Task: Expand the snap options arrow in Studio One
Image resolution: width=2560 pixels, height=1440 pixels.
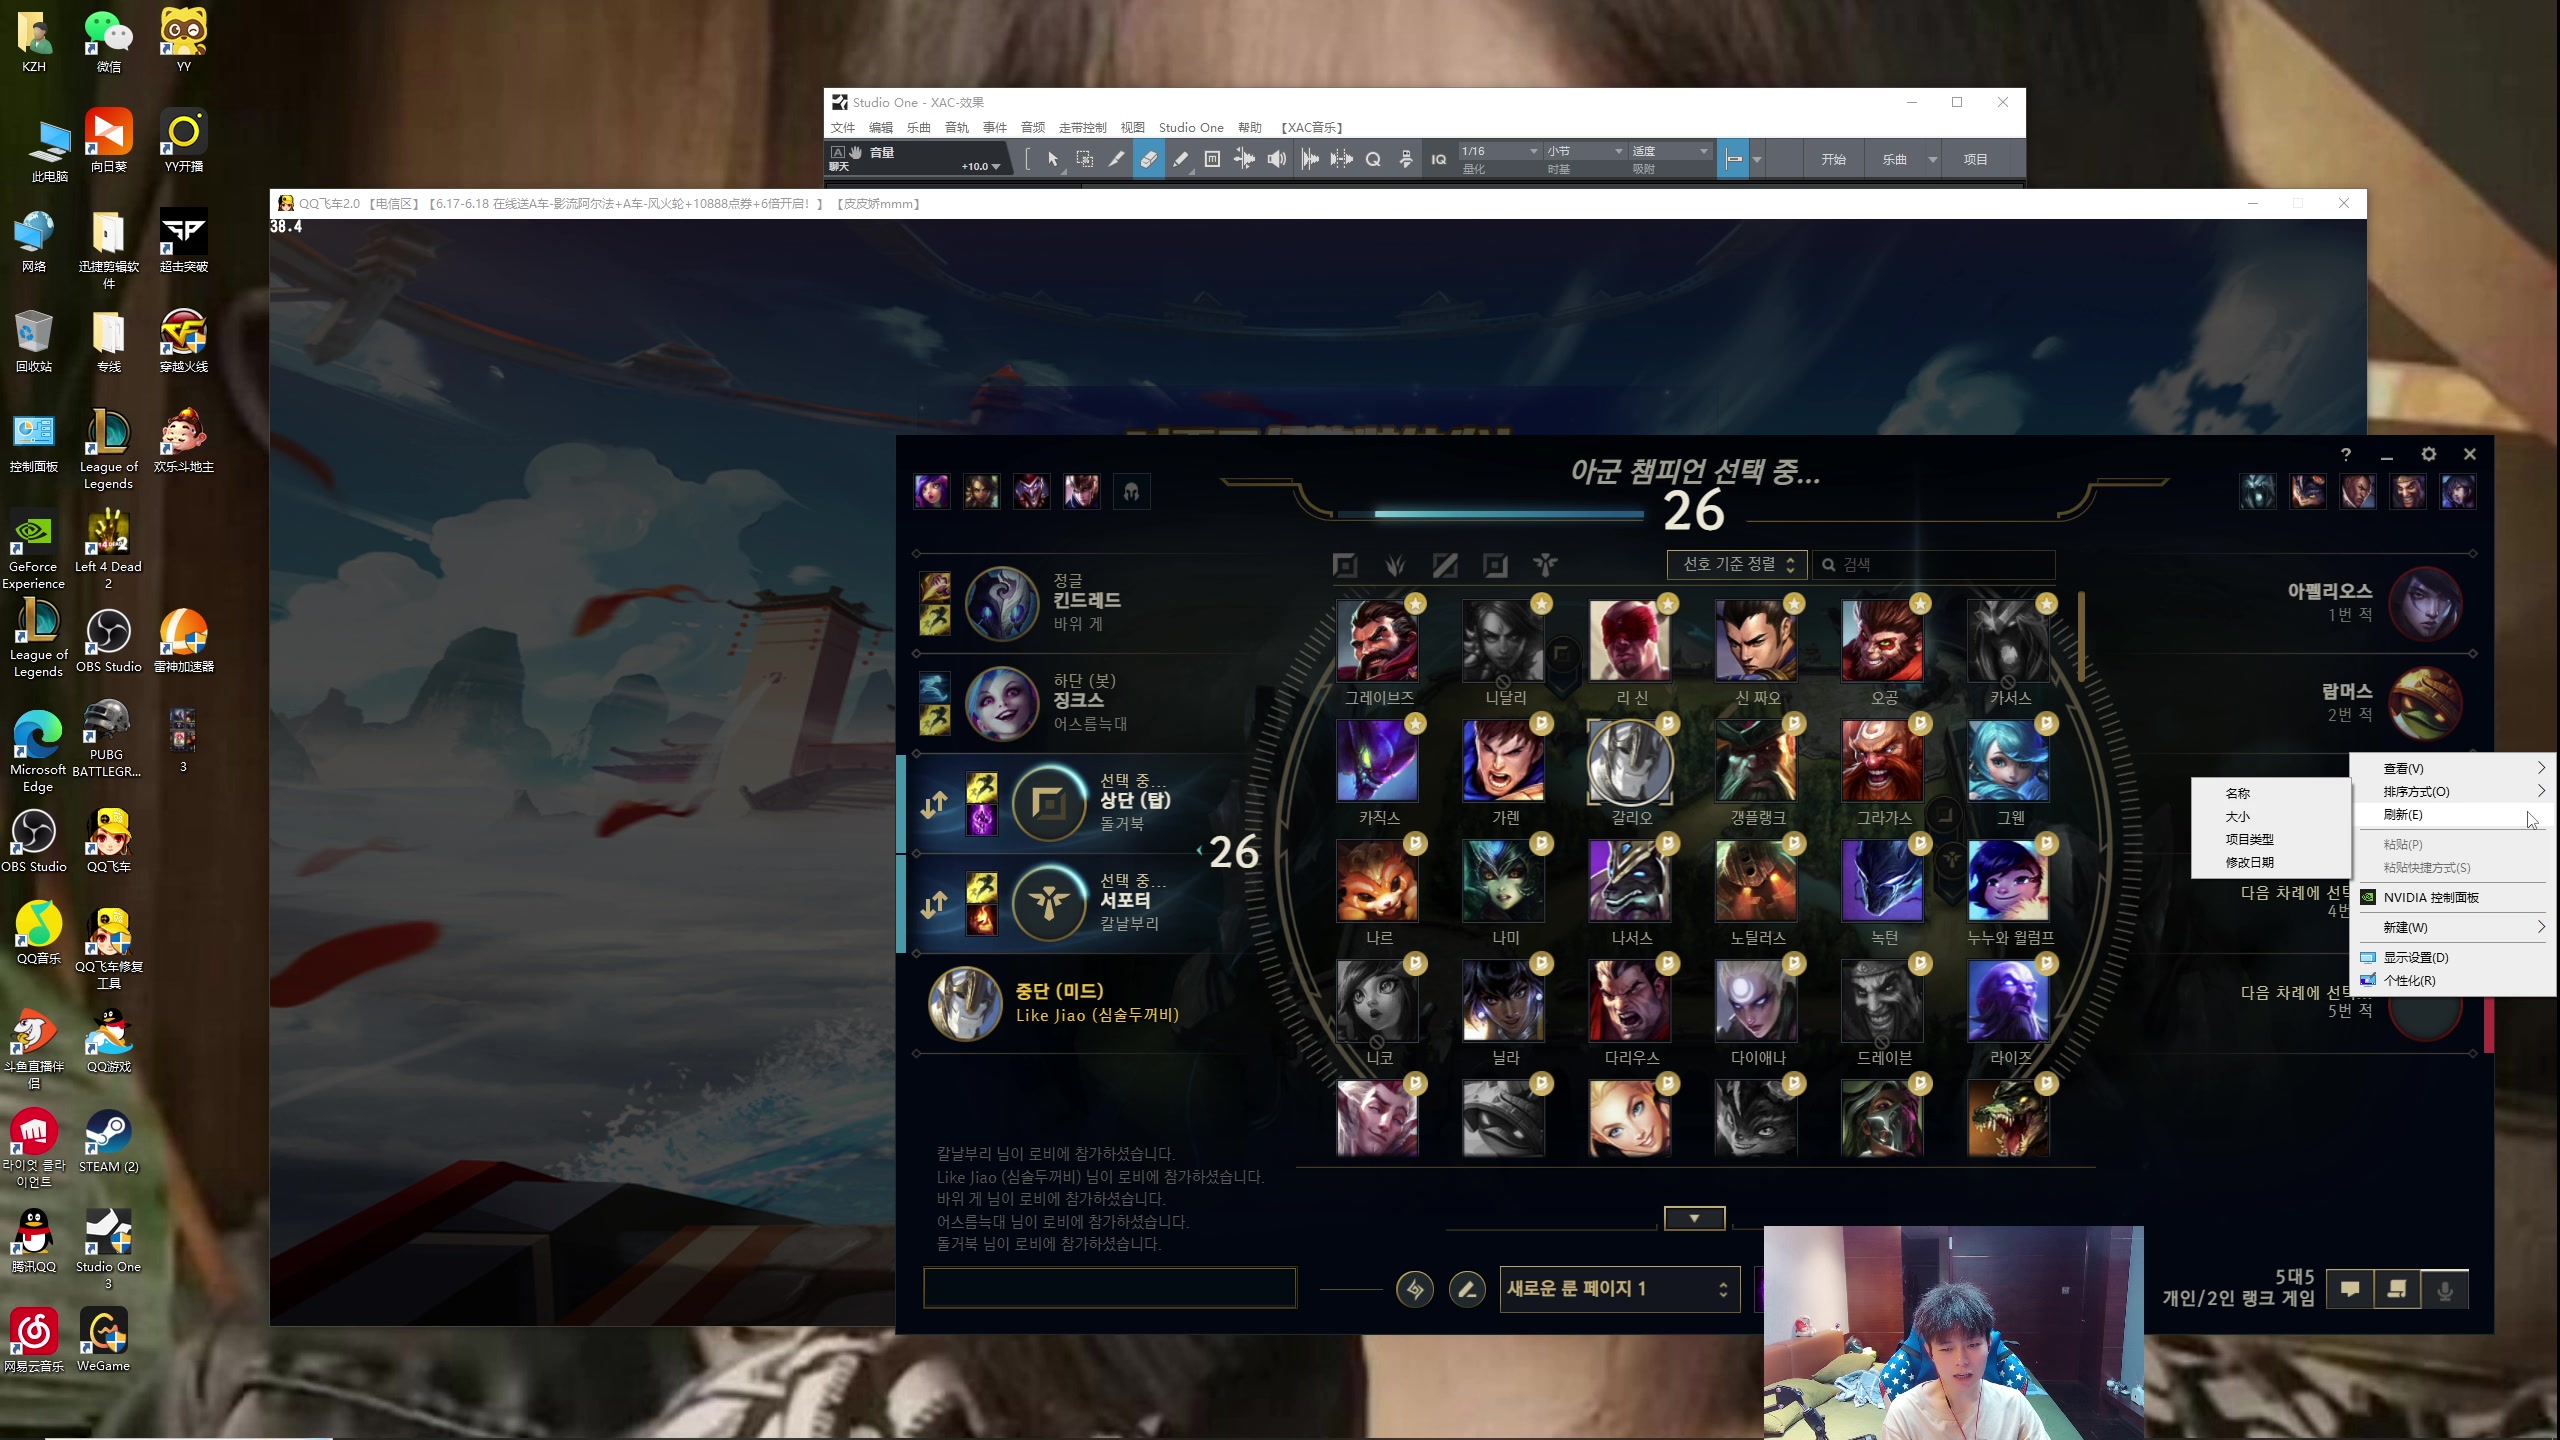Action: 1757,159
